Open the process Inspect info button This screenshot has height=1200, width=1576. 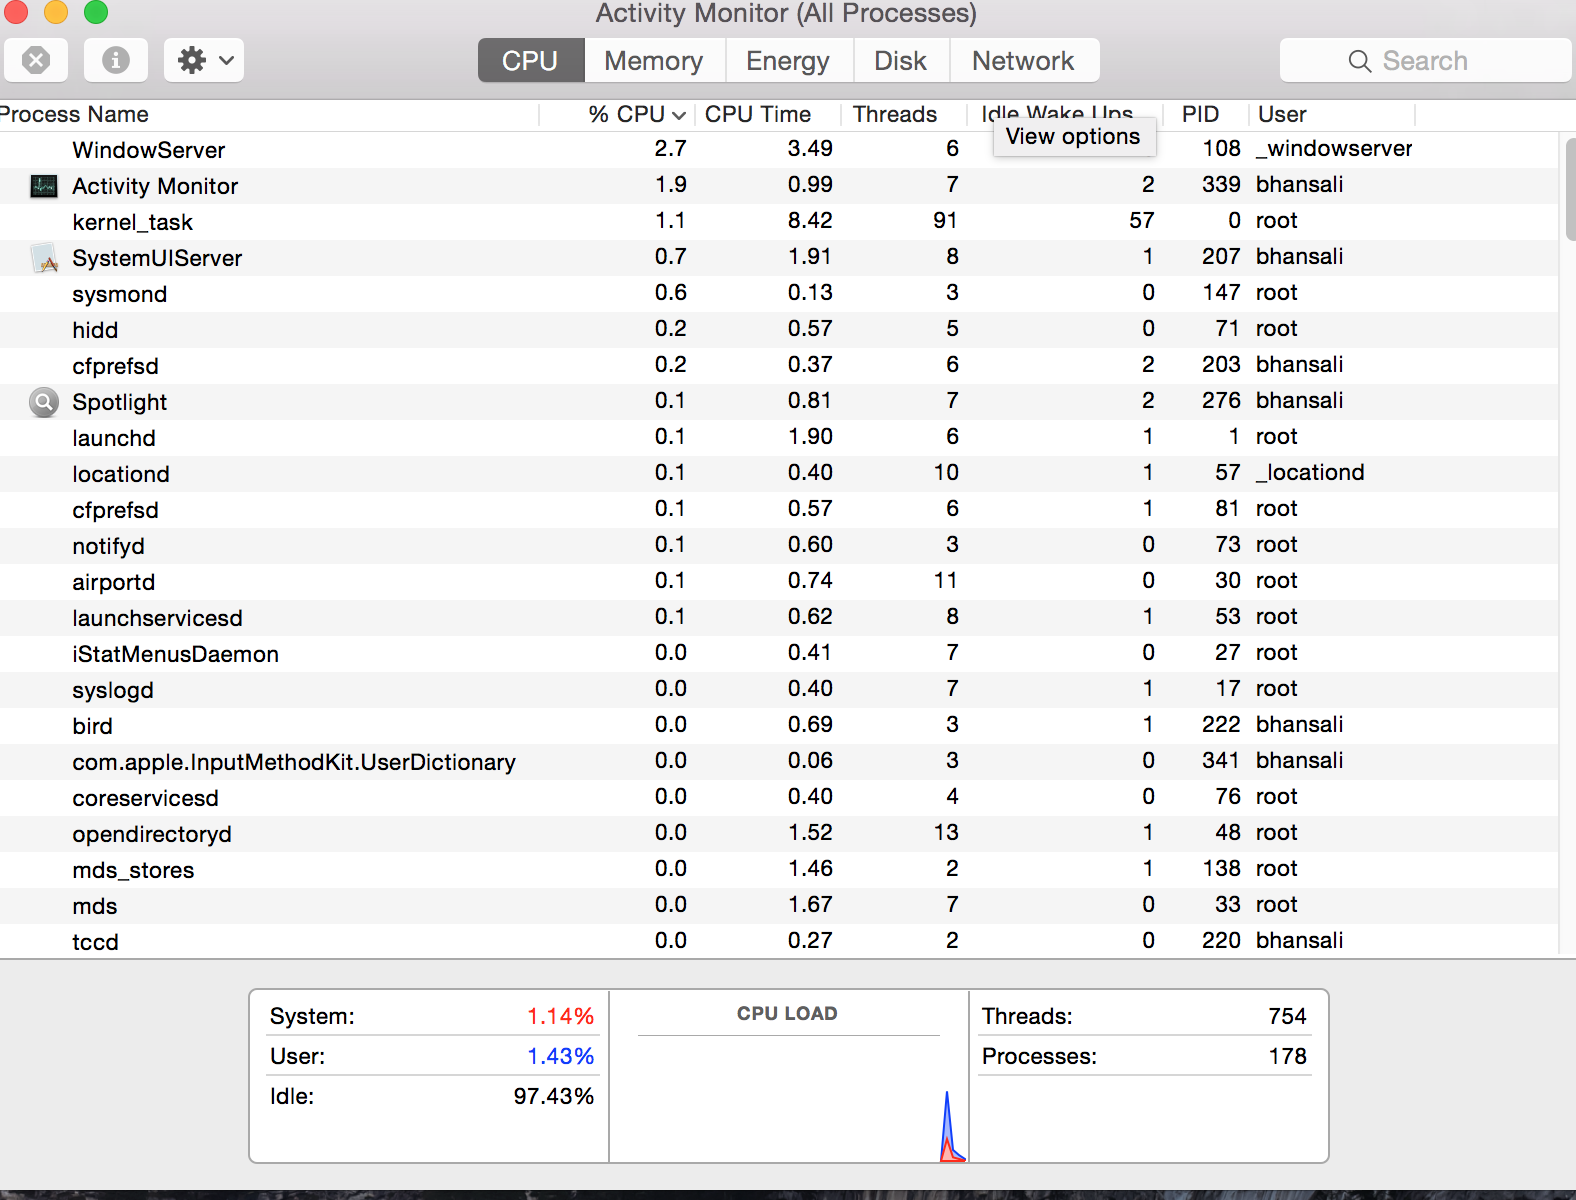point(116,61)
